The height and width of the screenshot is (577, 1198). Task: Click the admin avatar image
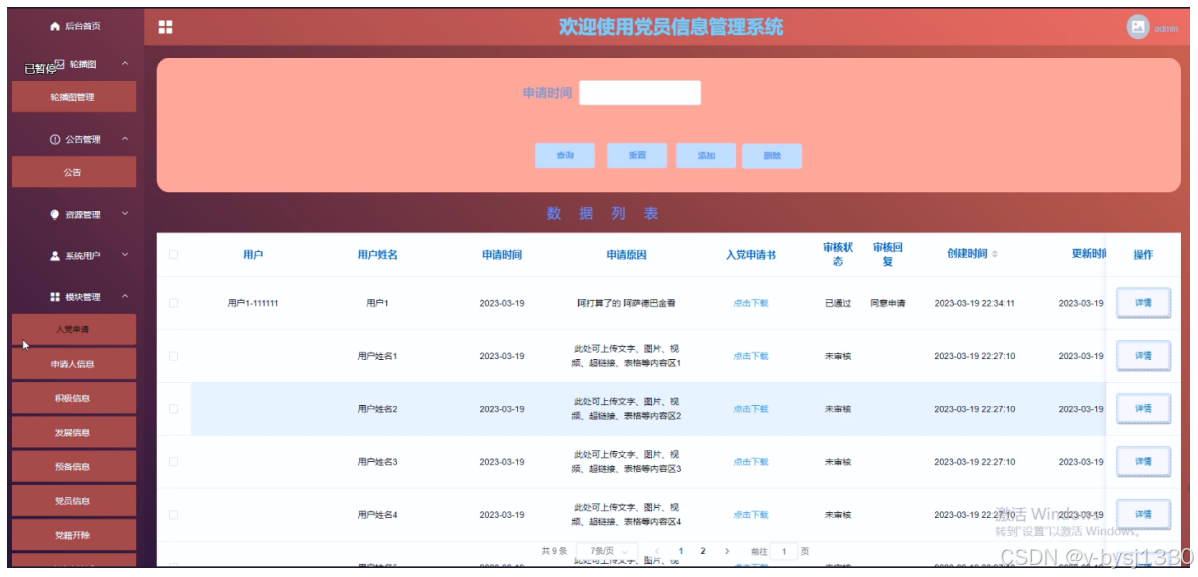1138,27
